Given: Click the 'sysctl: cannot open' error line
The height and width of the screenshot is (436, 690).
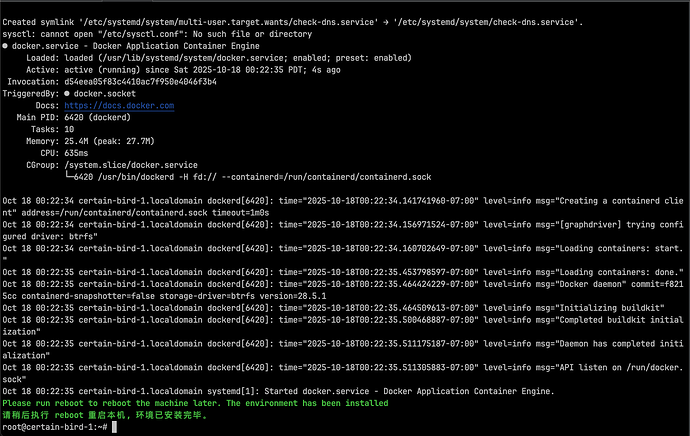Looking at the screenshot, I should (157, 34).
